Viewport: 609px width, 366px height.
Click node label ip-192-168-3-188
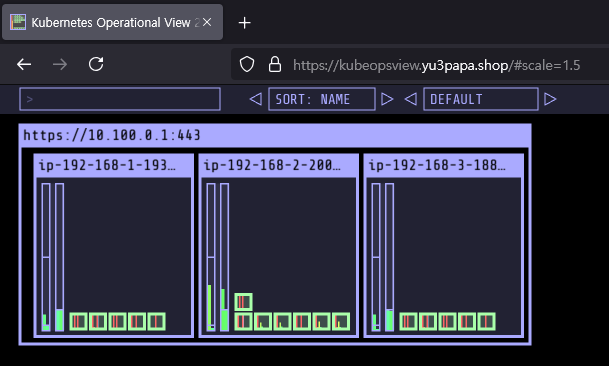click(437, 165)
